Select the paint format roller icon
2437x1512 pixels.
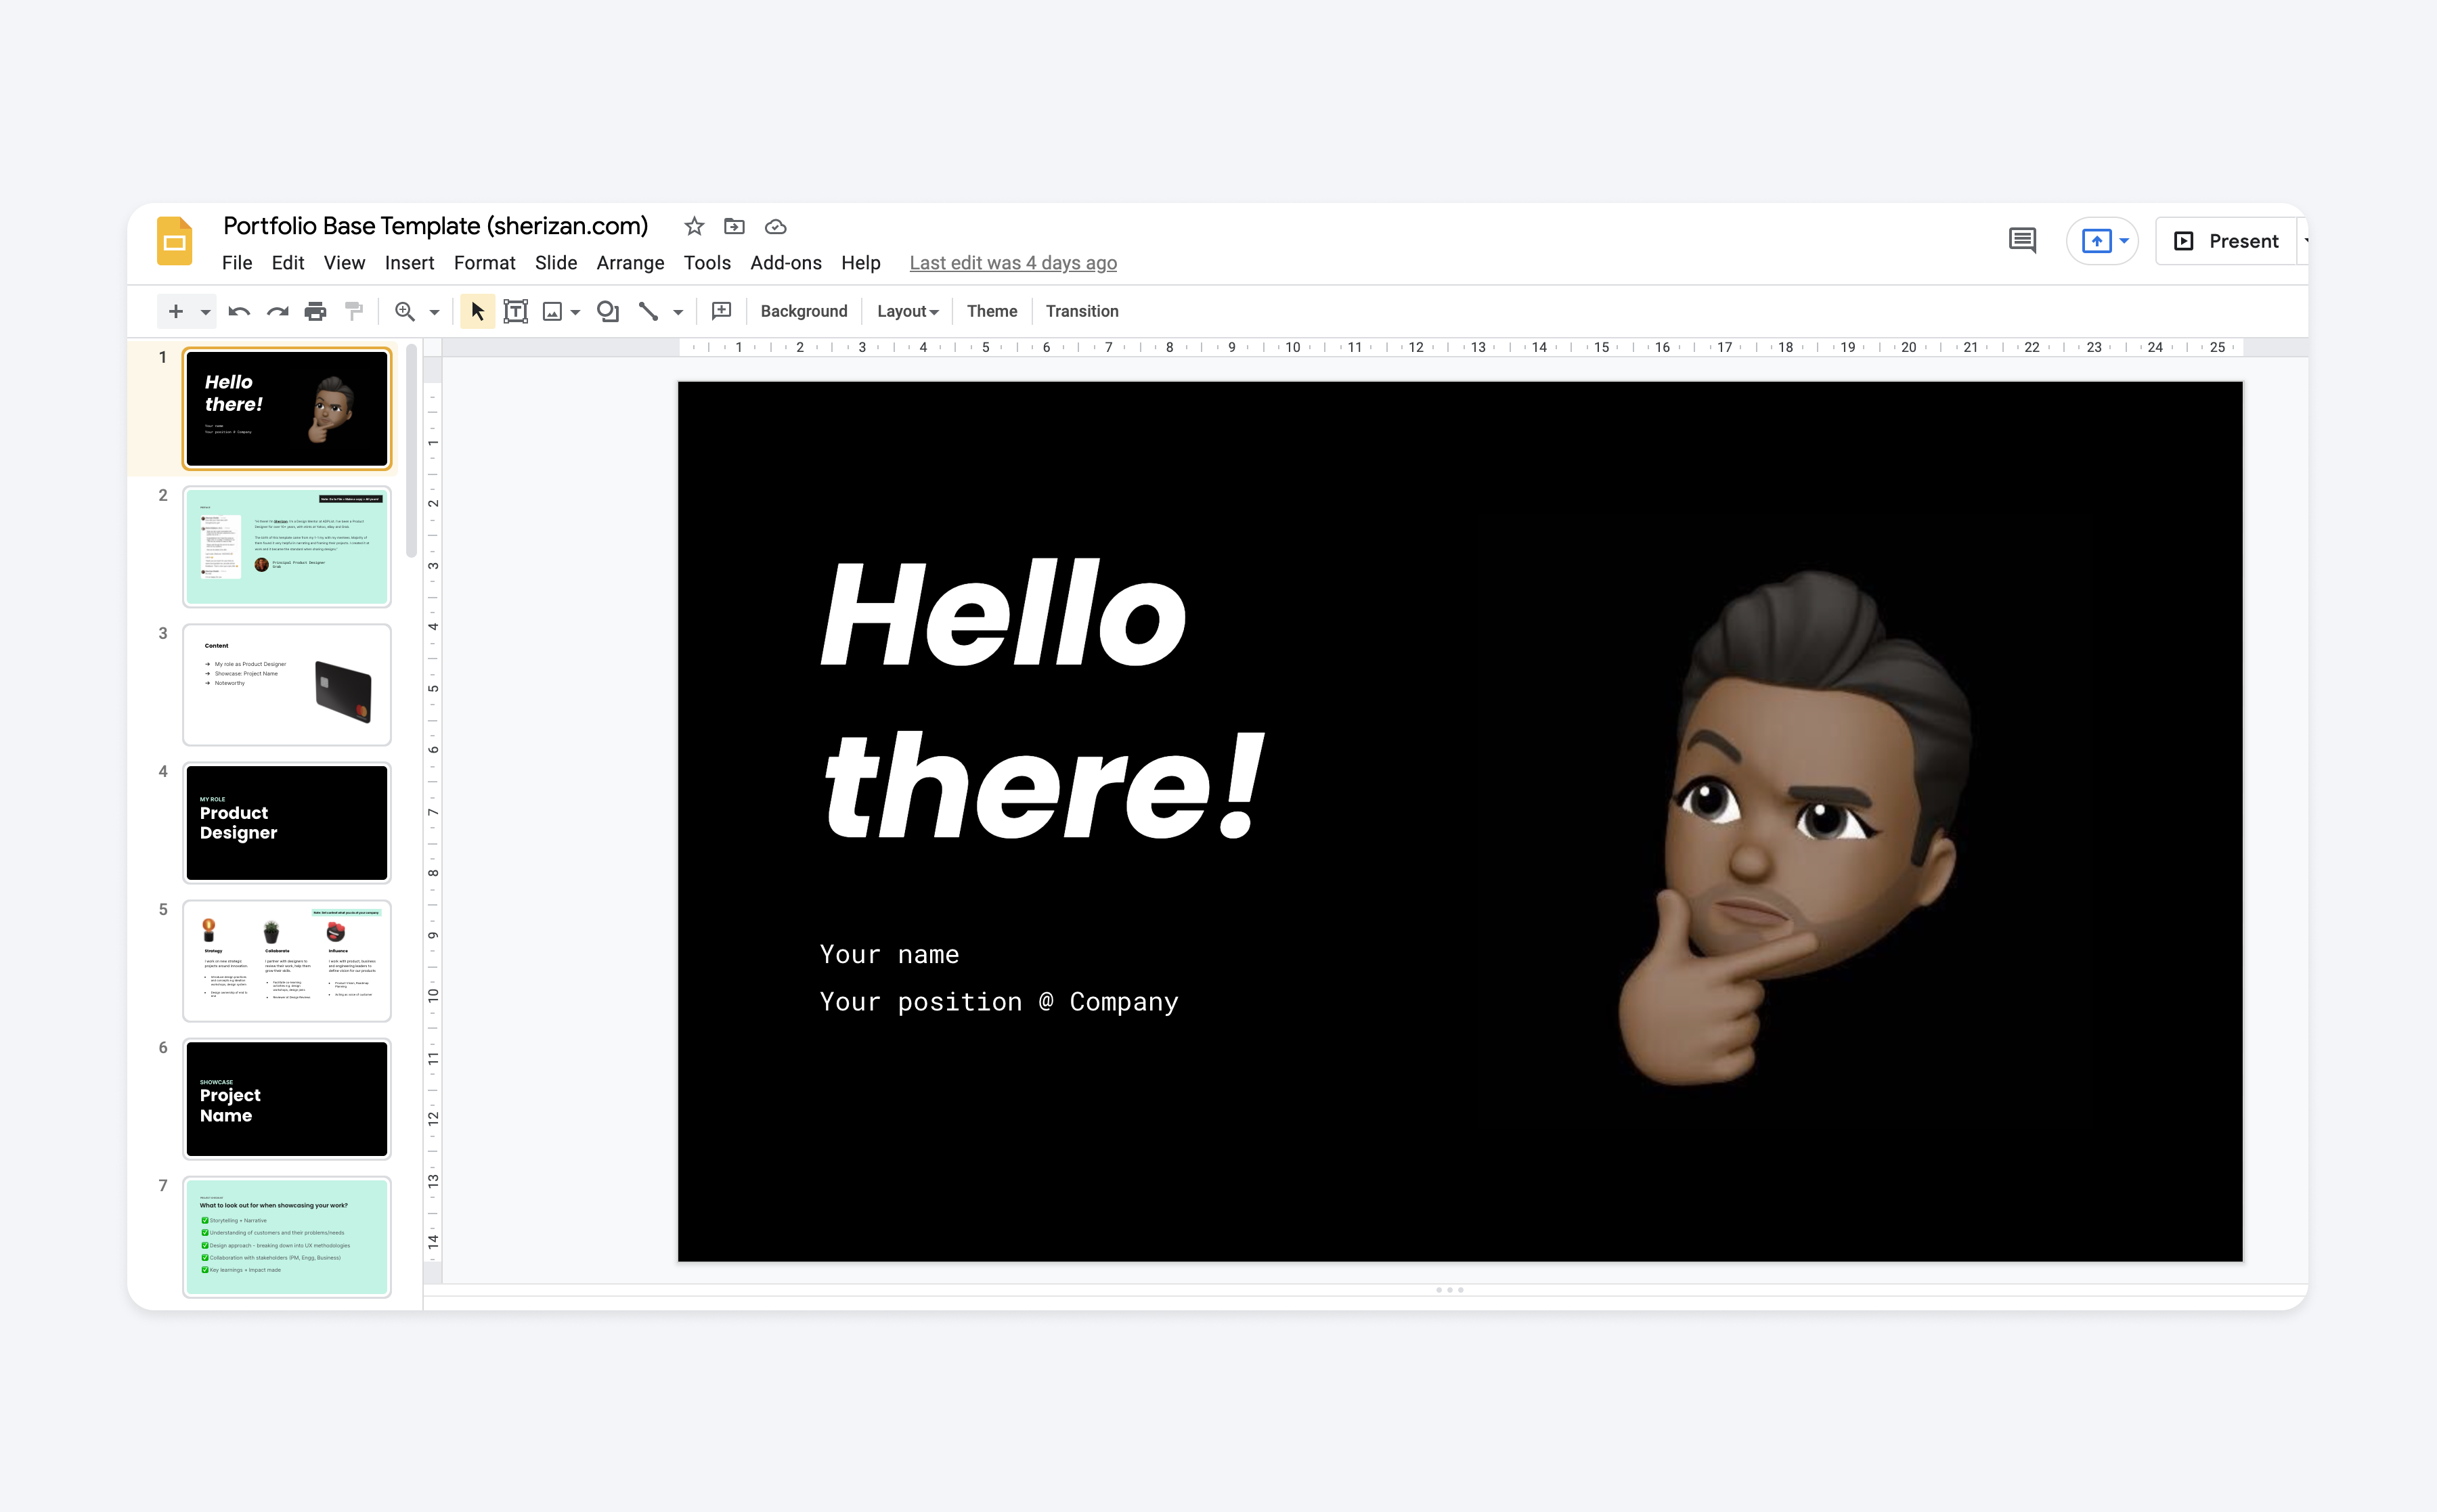[354, 311]
